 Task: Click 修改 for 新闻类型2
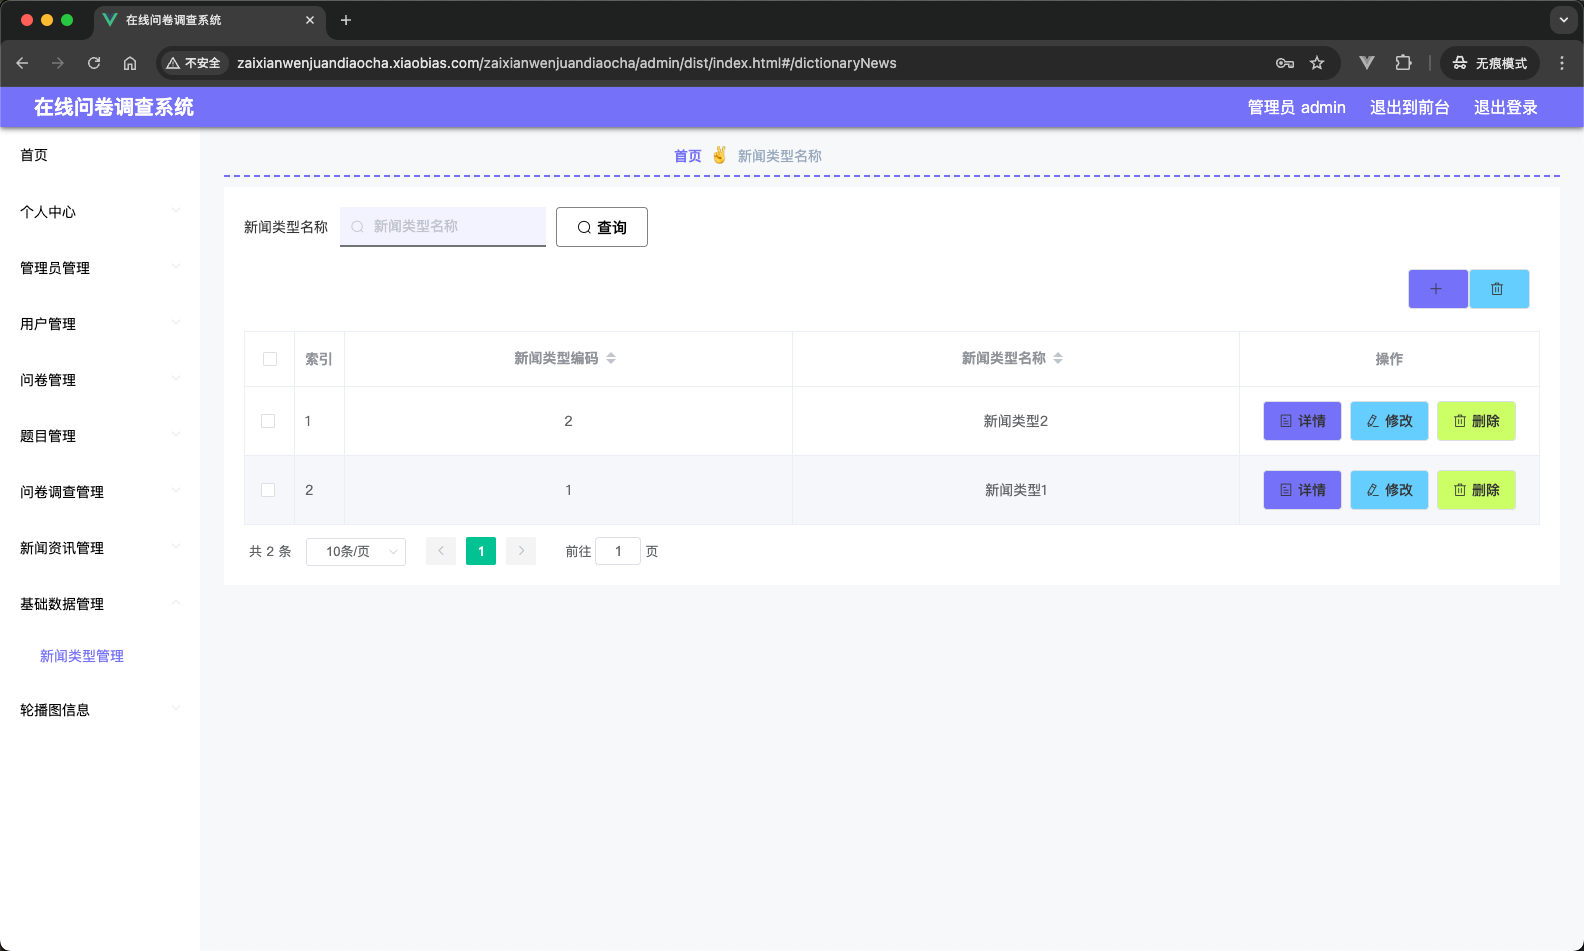coord(1390,421)
